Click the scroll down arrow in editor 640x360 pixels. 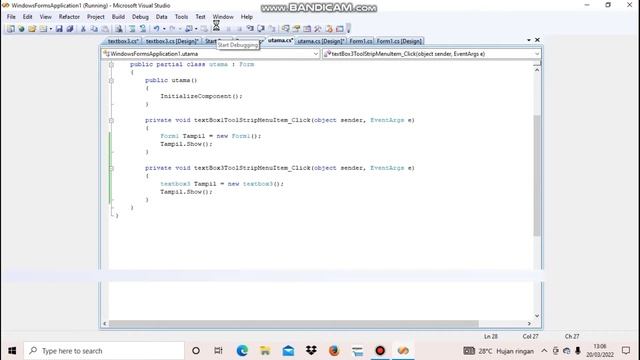point(537,316)
